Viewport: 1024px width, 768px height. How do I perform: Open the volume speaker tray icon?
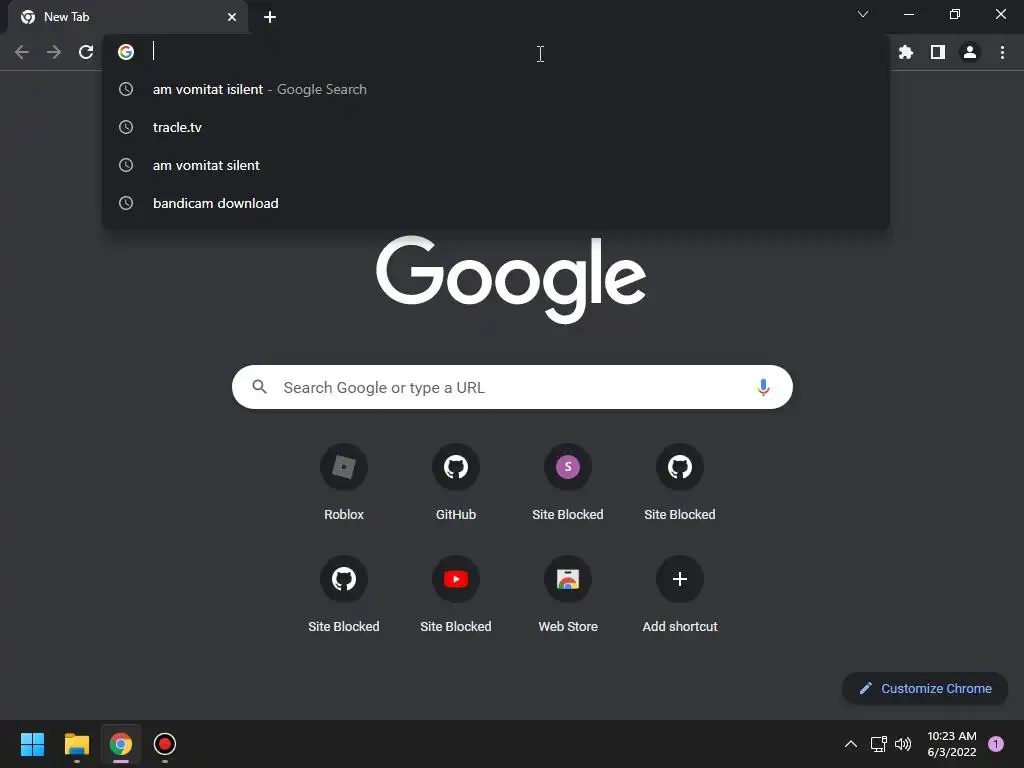[903, 744]
